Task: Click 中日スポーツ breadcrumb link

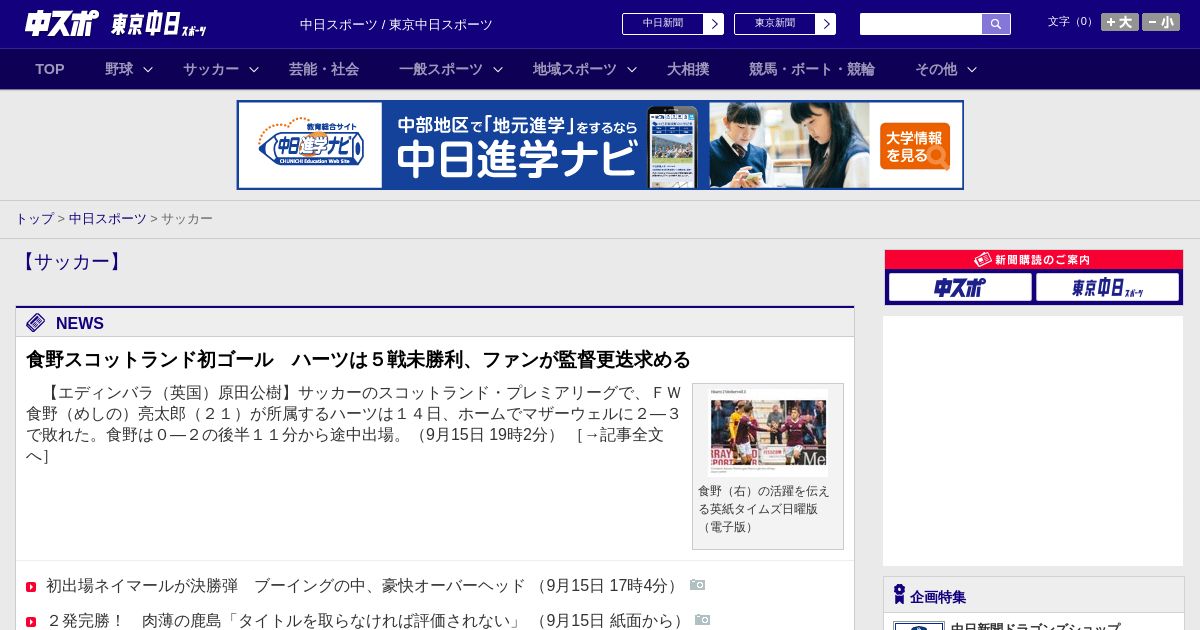Action: click(107, 219)
